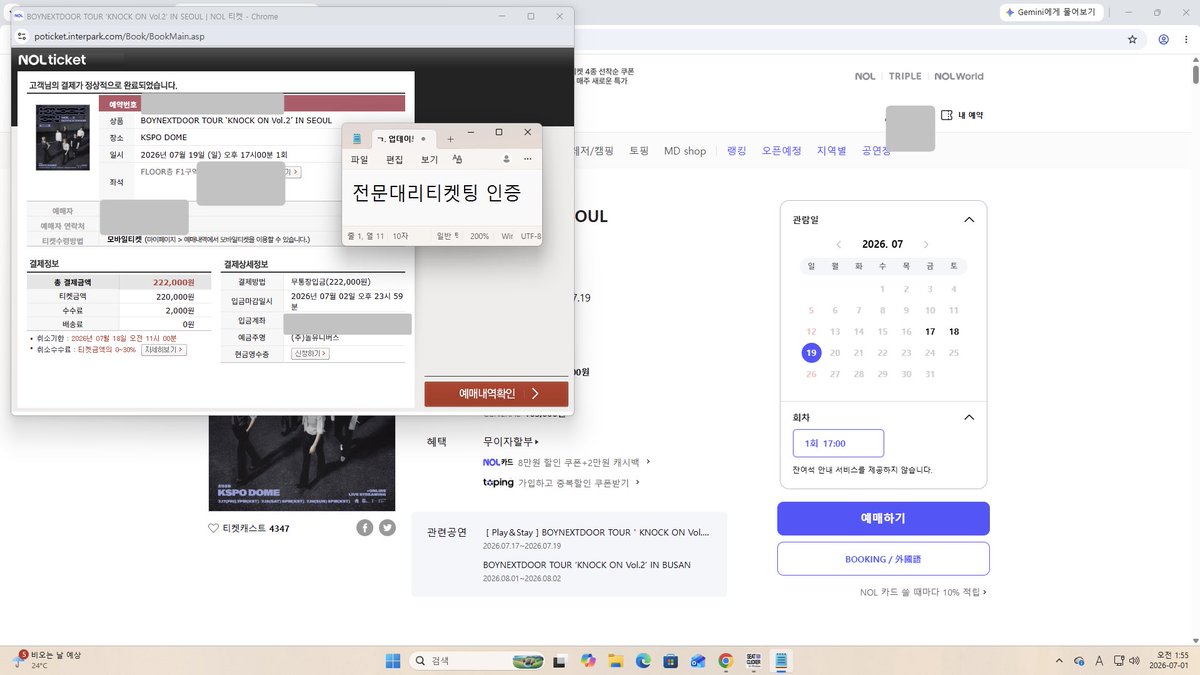Open the Seat Clicker taskbar app
Image resolution: width=1200 pixels, height=675 pixels.
point(753,661)
